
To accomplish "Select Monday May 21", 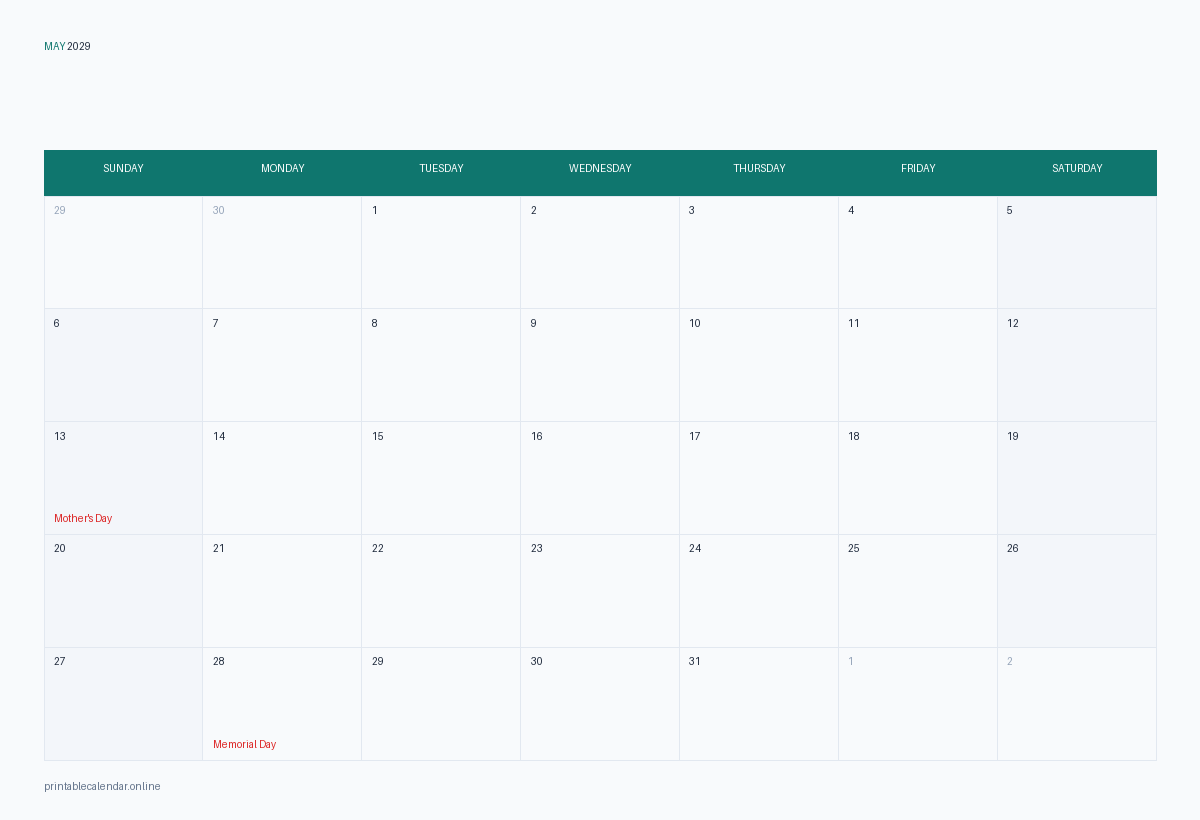I will (x=282, y=591).
